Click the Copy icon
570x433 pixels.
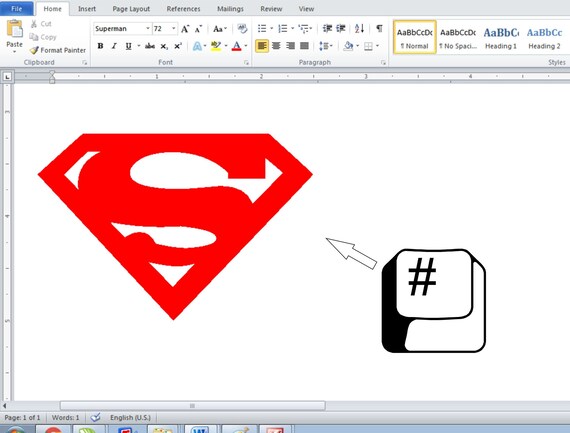[x=34, y=37]
